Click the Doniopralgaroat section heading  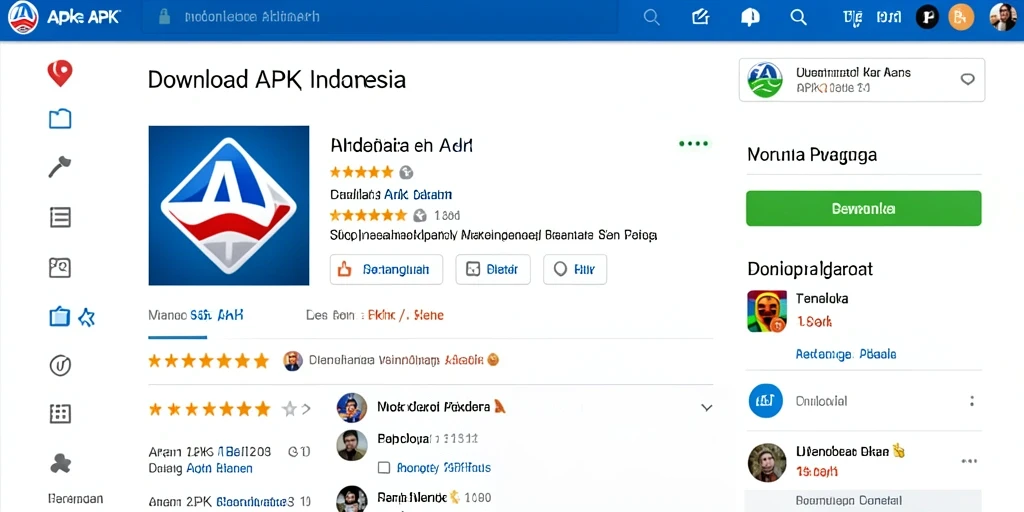click(810, 268)
